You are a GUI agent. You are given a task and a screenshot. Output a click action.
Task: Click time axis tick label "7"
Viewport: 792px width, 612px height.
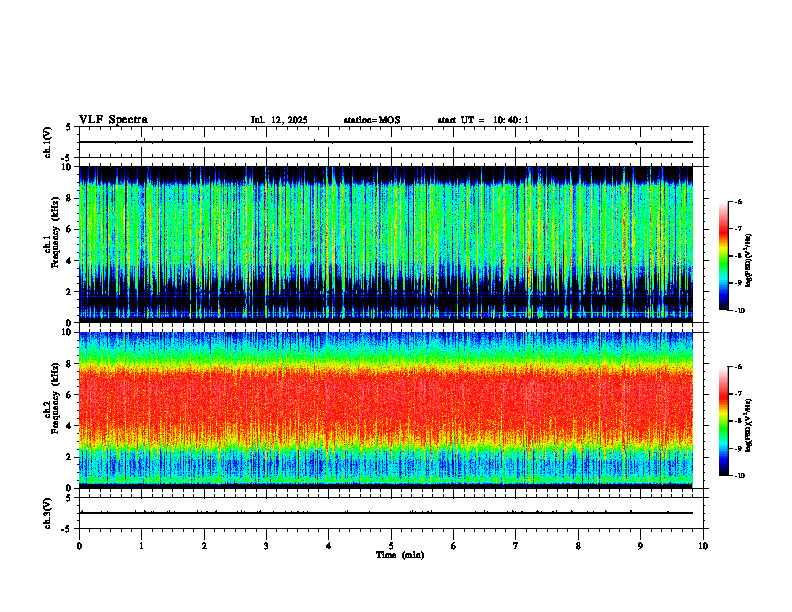pyautogui.click(x=516, y=546)
